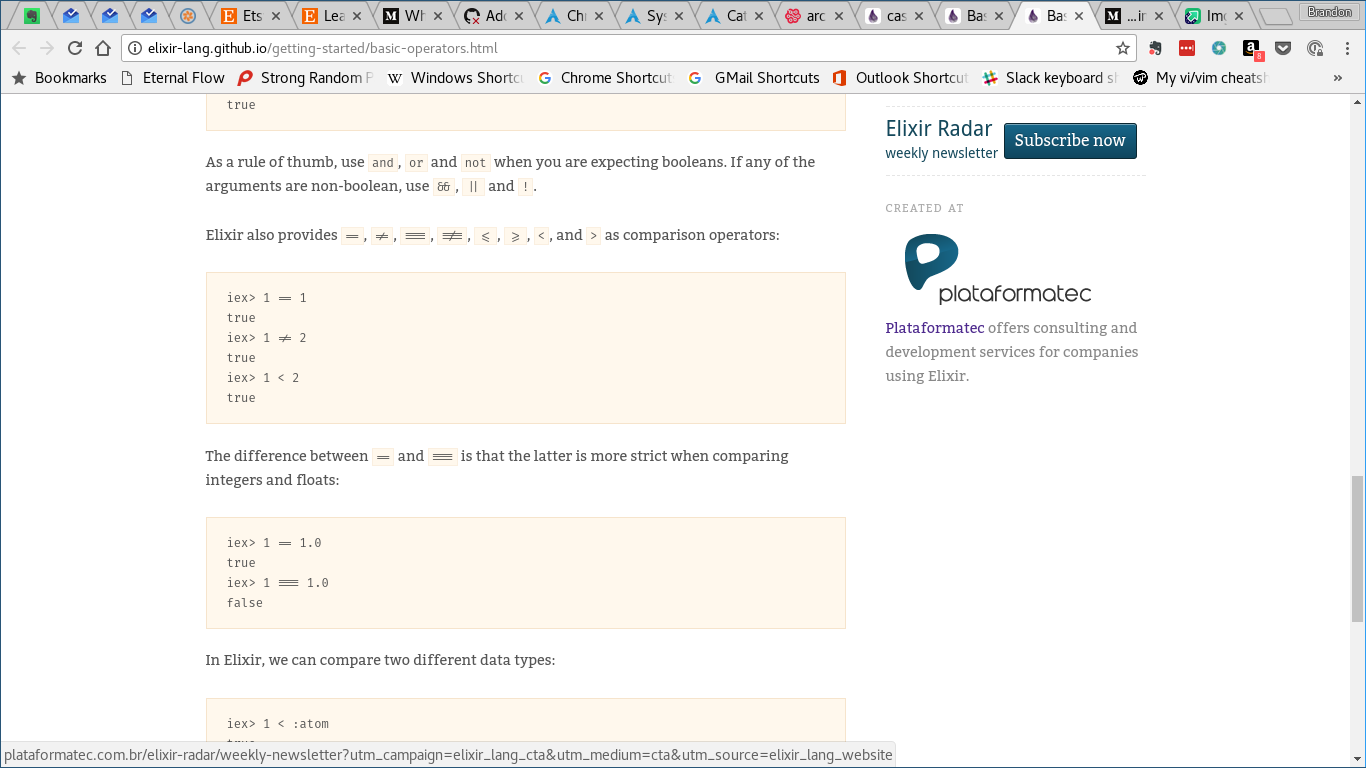Open the Slack keyboard shortcuts bookmark

point(1050,77)
